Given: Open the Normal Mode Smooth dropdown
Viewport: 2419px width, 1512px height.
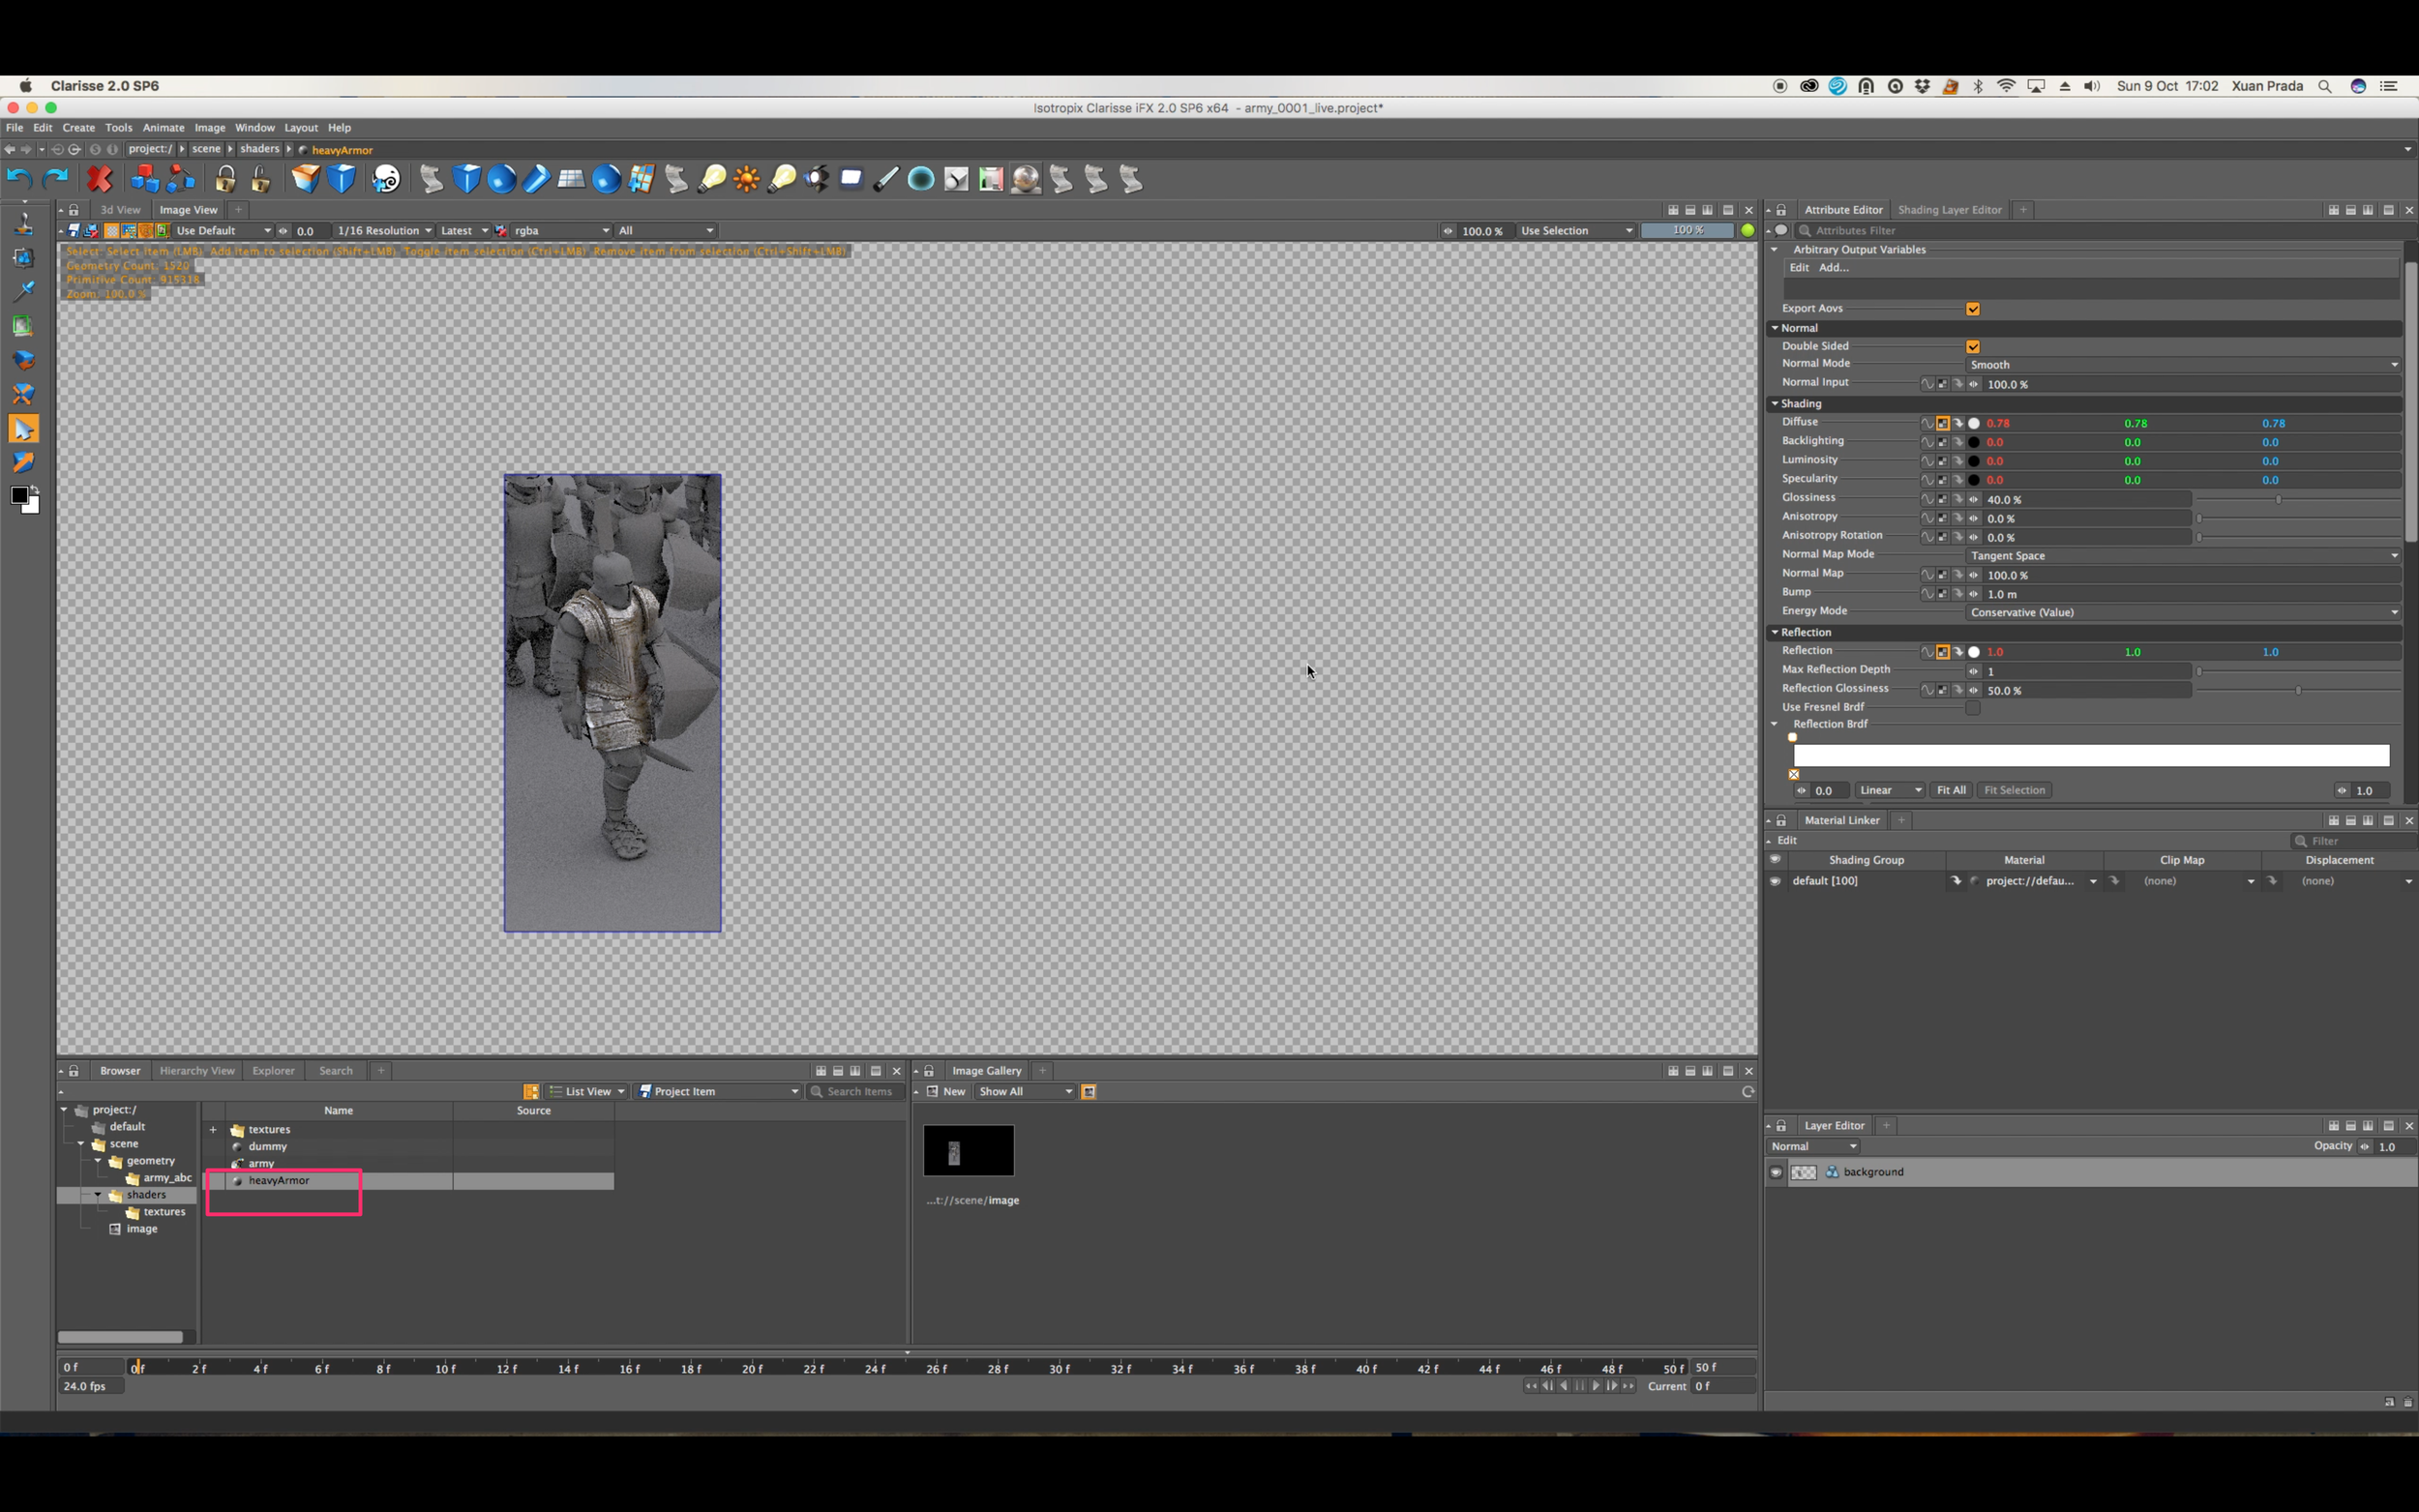Looking at the screenshot, I should (2184, 365).
